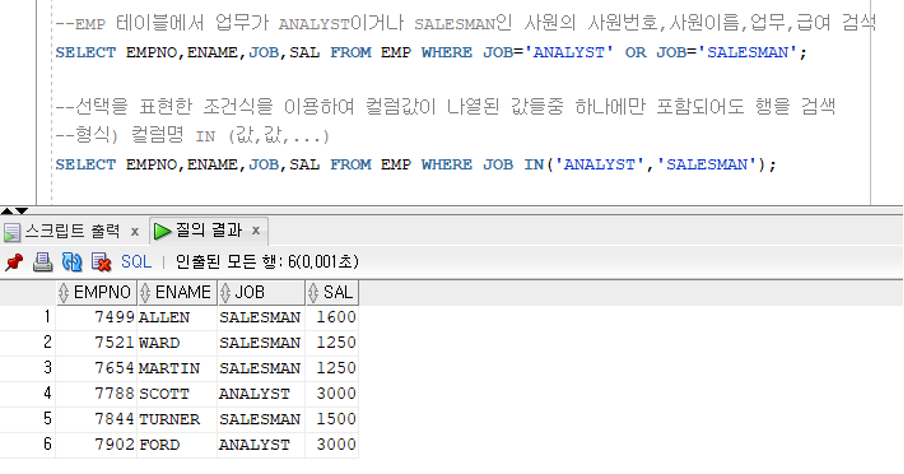
Task: Select row number 6 header
Action: pyautogui.click(x=28, y=445)
